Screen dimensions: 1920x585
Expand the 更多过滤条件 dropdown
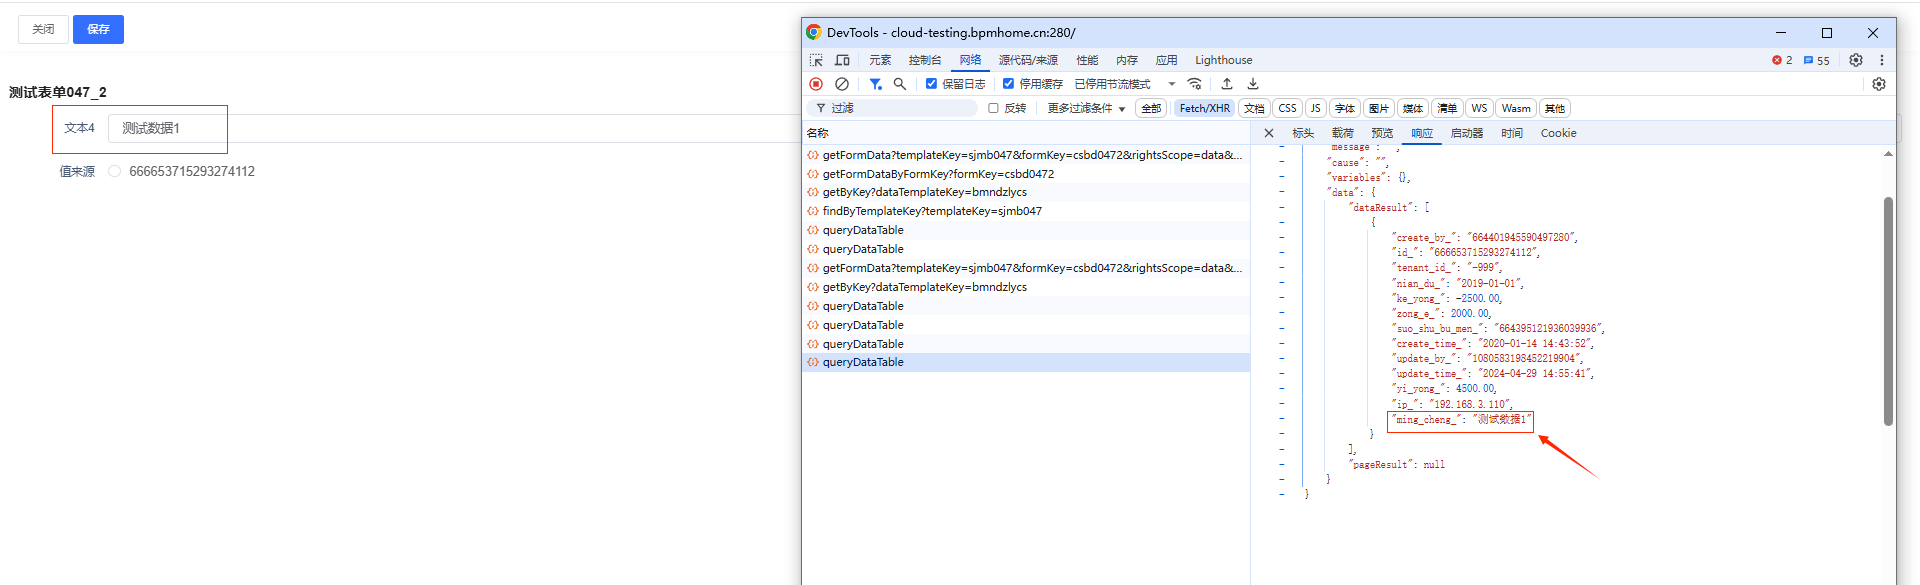coord(1086,108)
